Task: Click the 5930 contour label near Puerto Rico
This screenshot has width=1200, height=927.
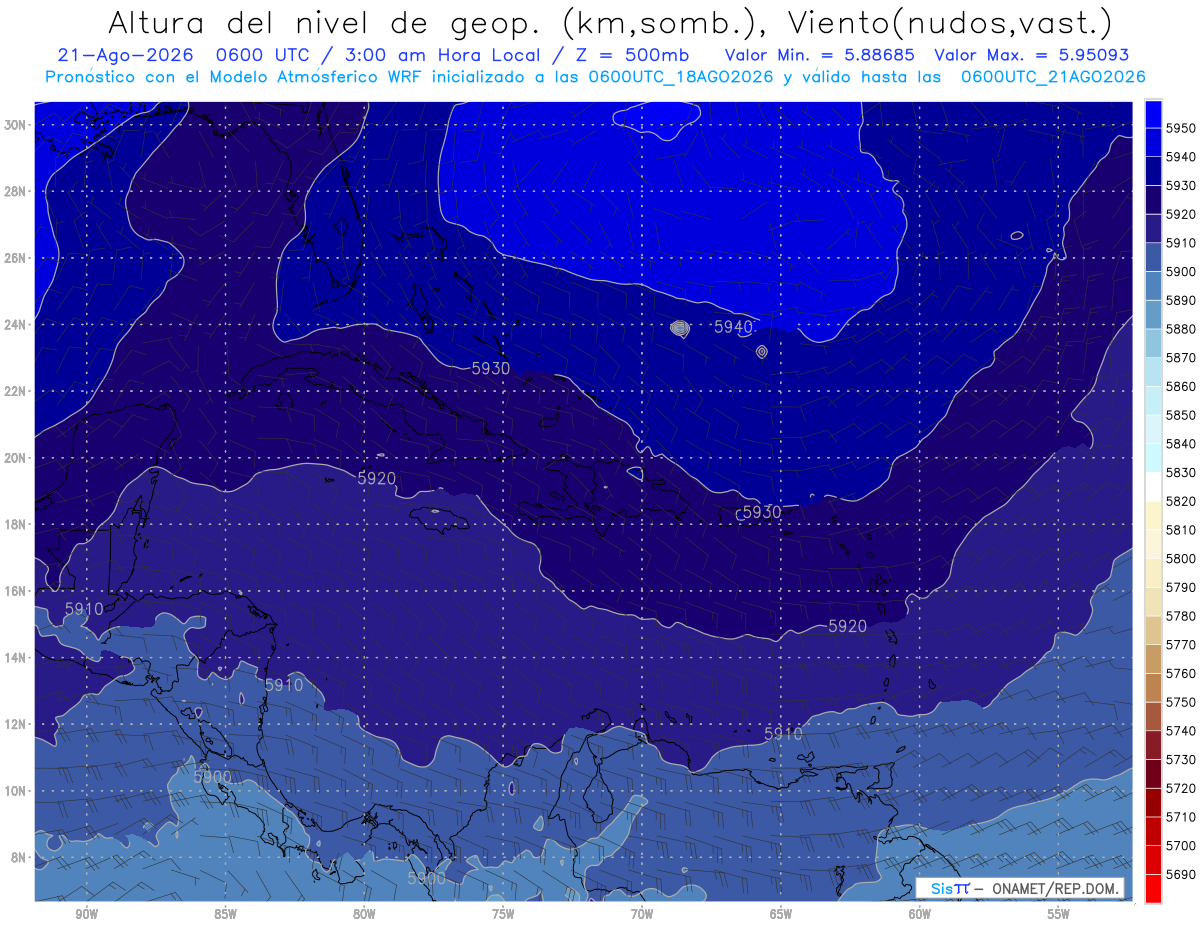Action: tap(761, 512)
